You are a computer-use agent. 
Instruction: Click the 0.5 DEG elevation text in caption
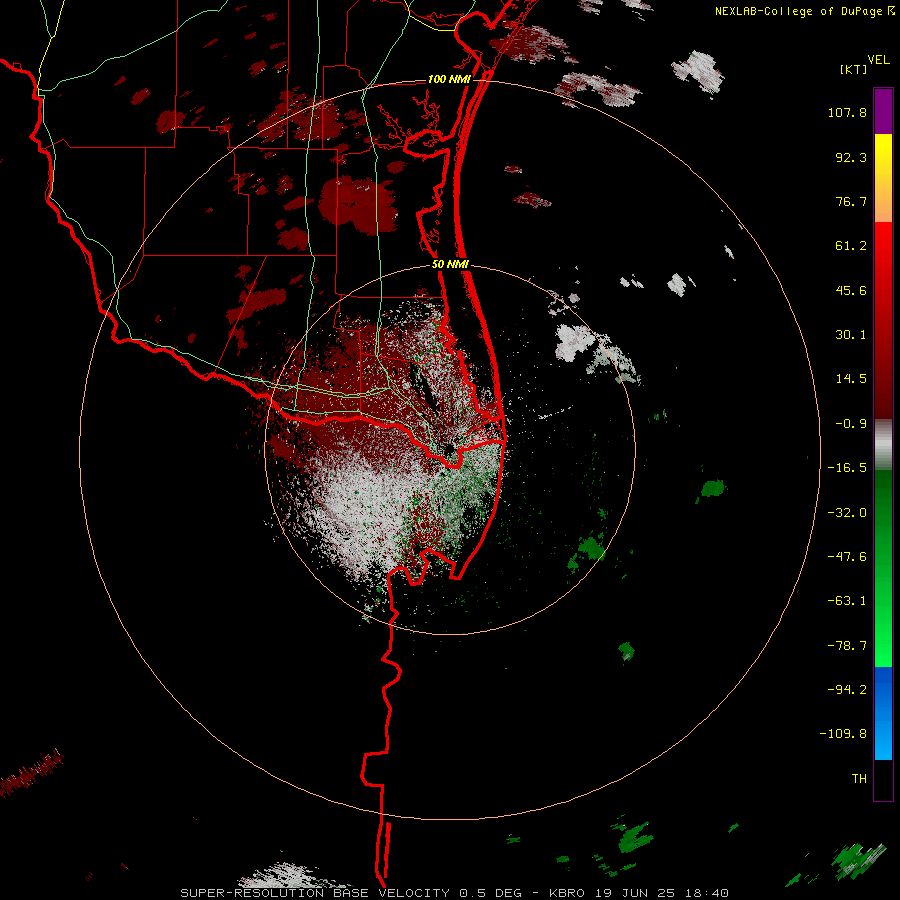click(490, 893)
